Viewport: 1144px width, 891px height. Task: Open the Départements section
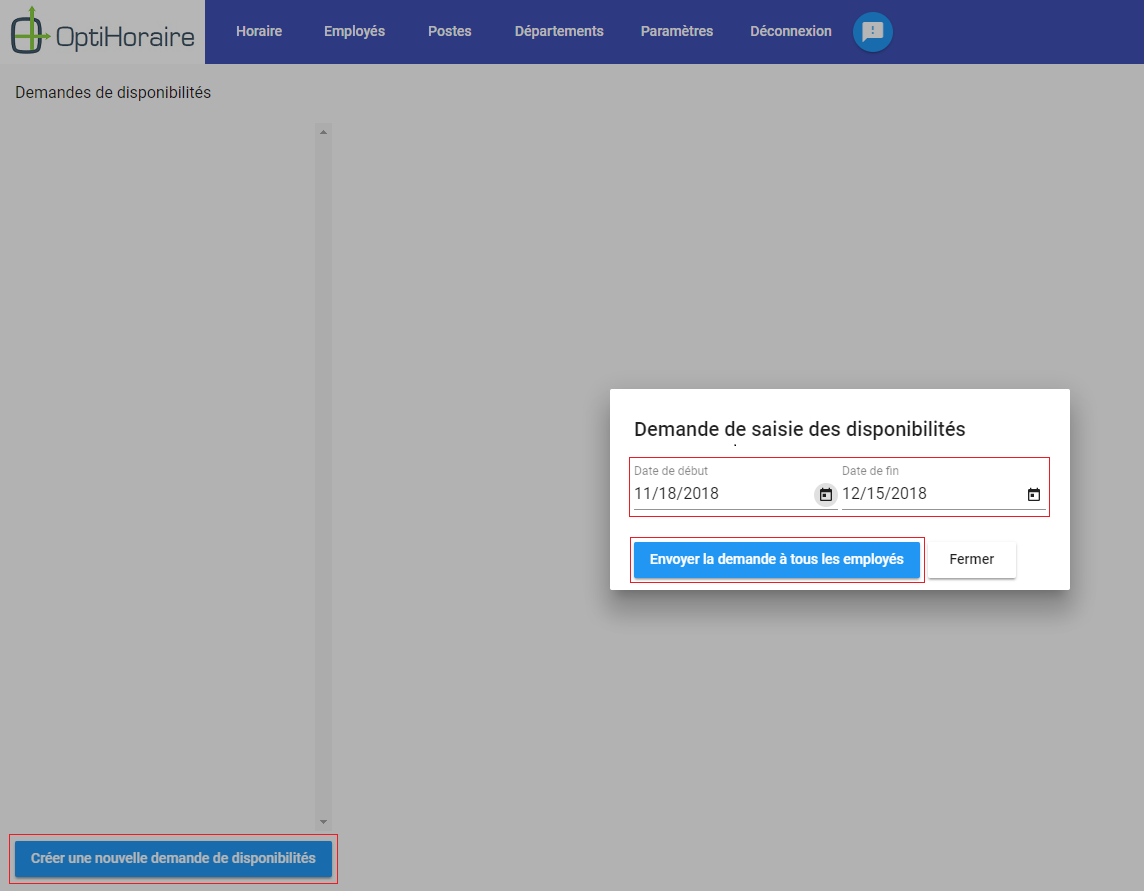(559, 31)
